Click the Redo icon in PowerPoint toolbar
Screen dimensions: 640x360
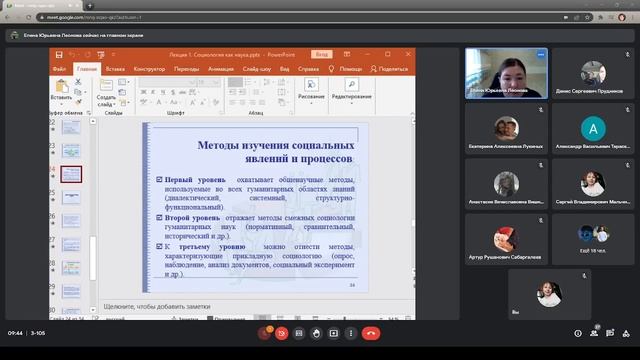click(87, 55)
